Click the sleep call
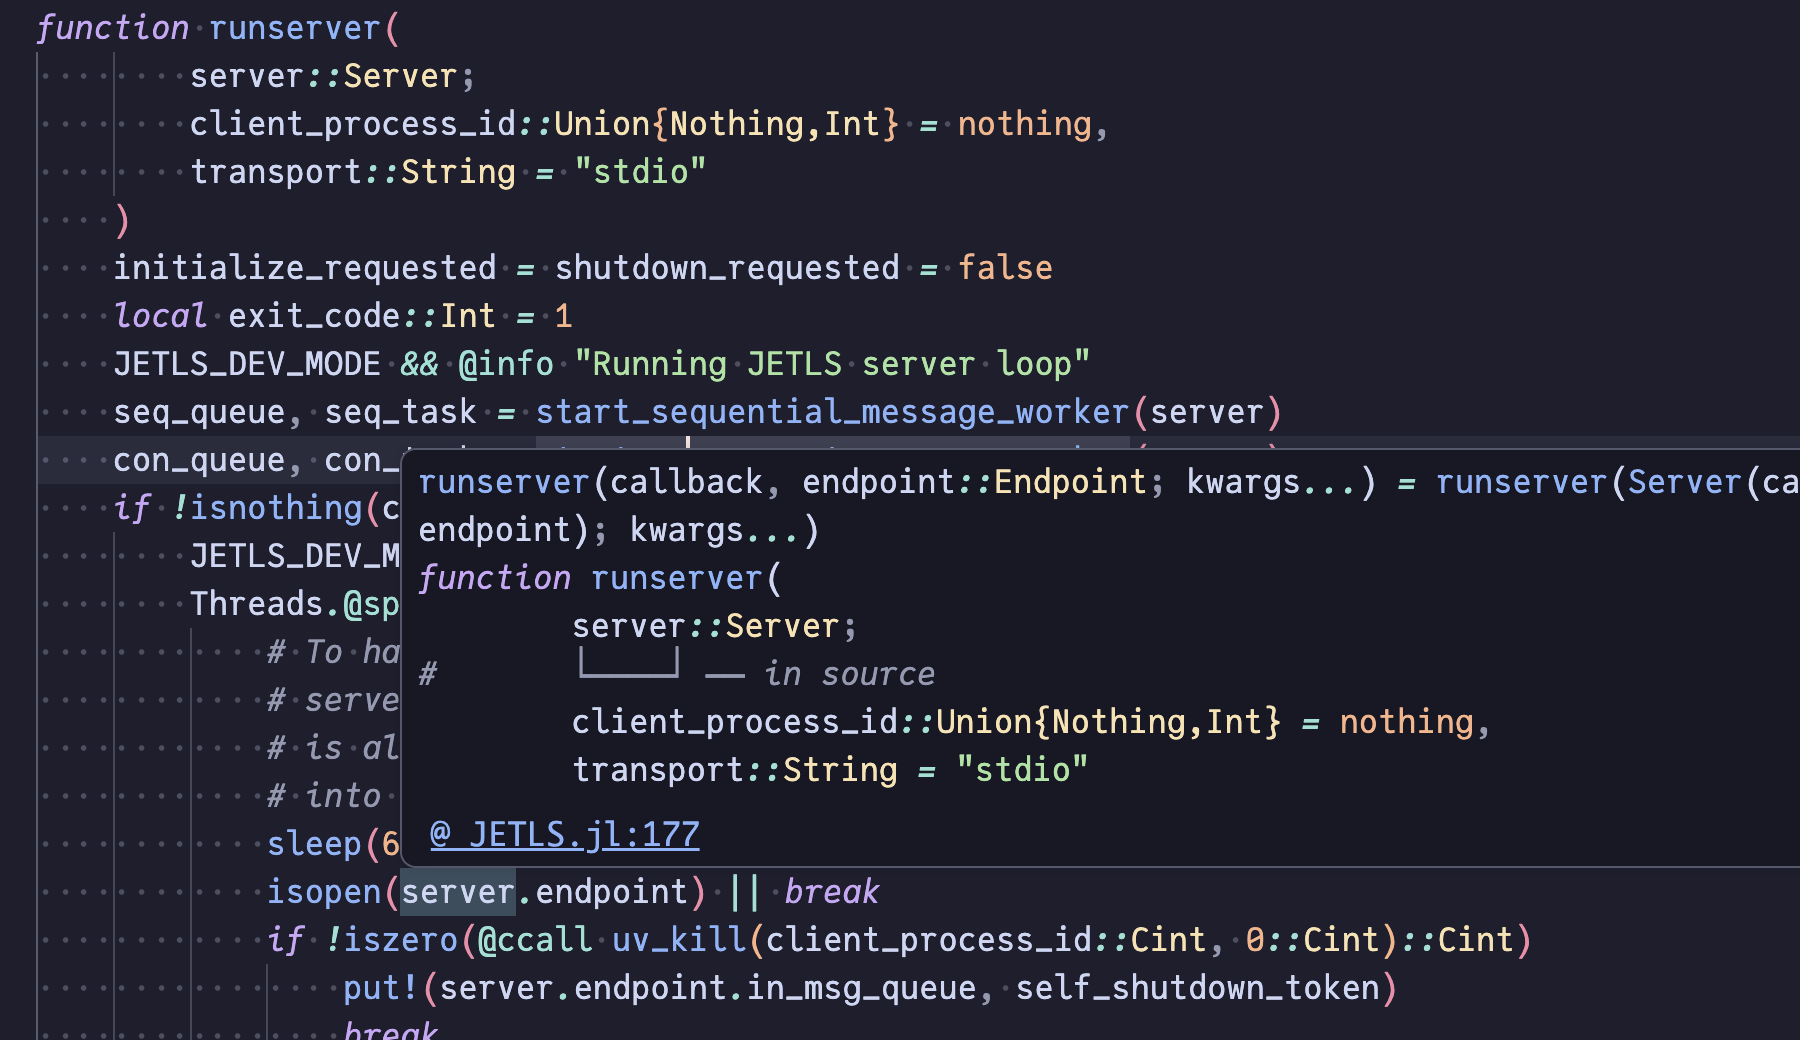Screen dimensions: 1800x1040 click(314, 844)
